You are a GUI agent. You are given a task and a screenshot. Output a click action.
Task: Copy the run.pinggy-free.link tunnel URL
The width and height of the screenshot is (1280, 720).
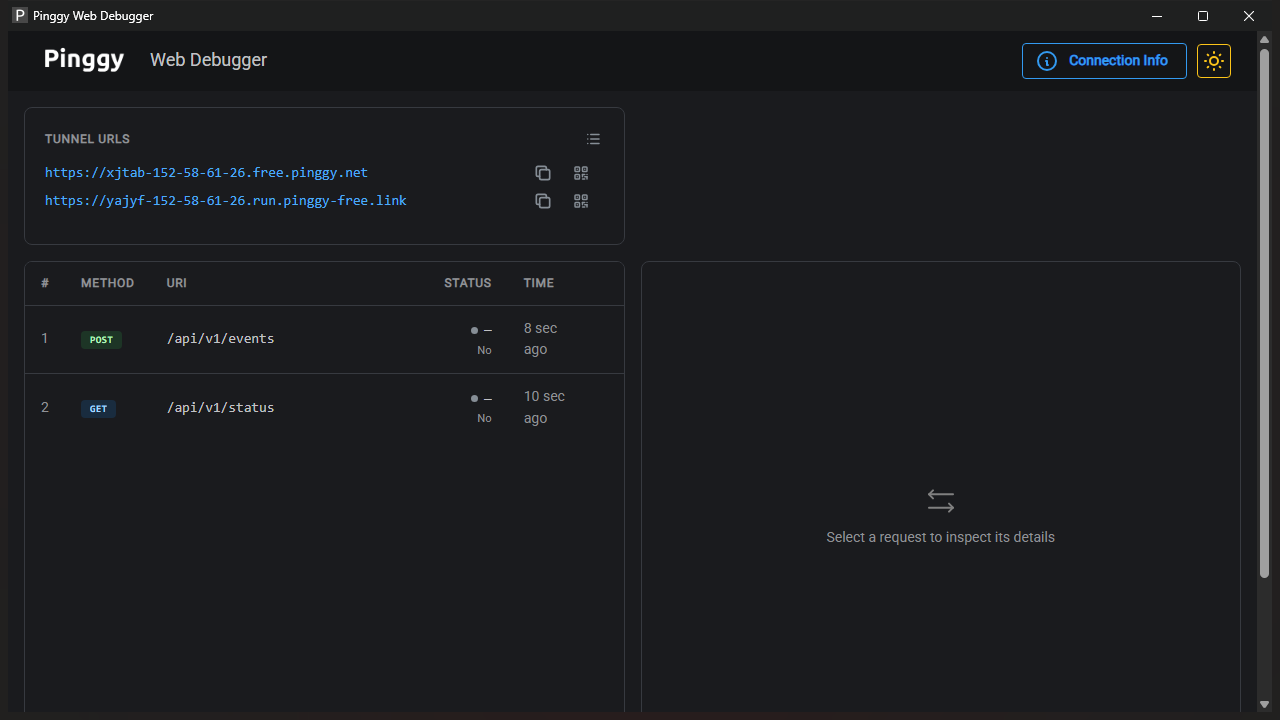pyautogui.click(x=543, y=201)
